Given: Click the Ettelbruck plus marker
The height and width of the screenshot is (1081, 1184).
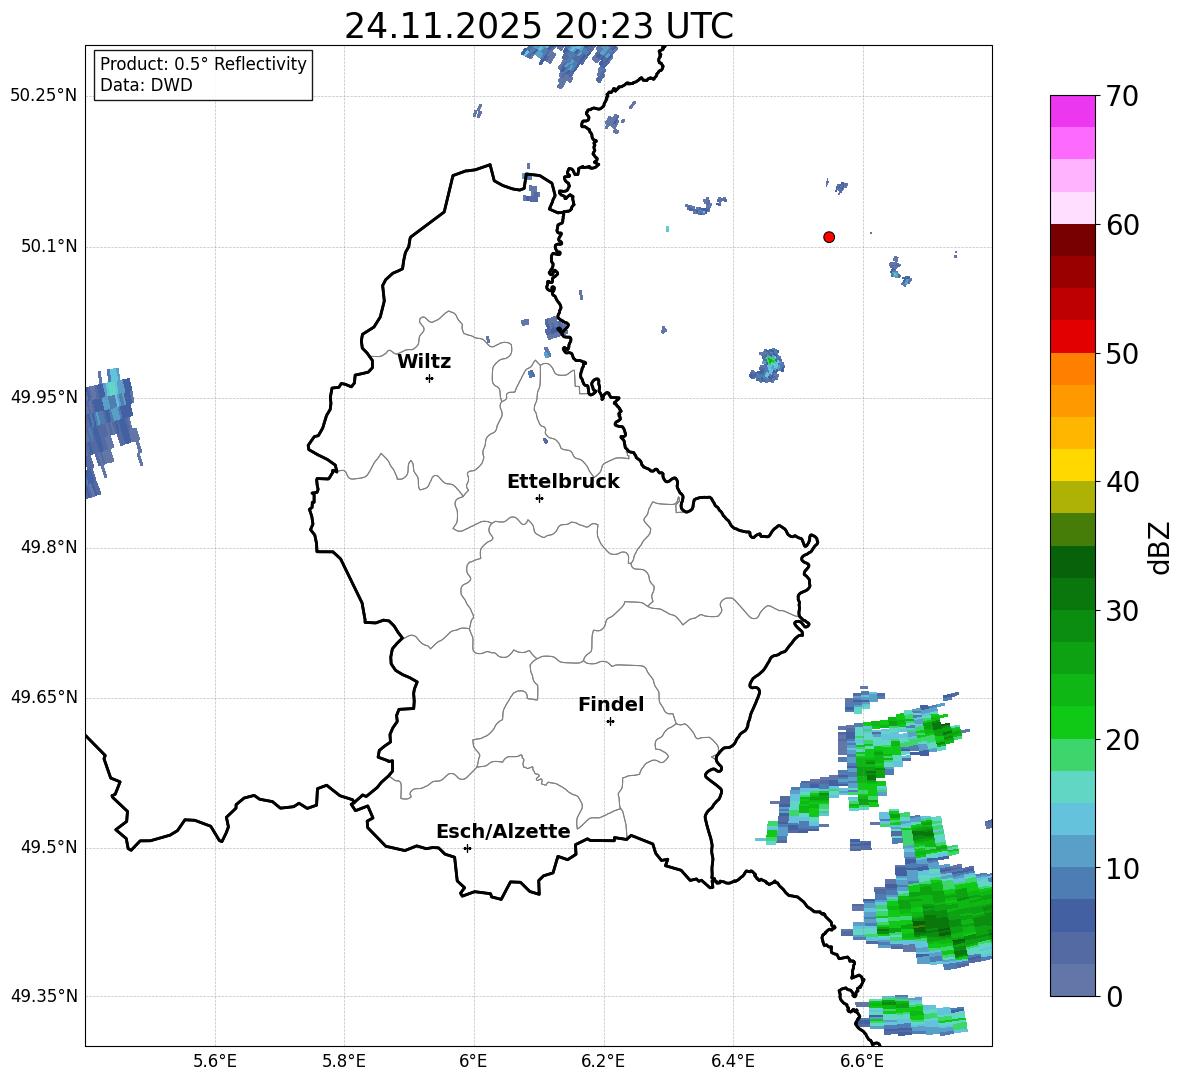Looking at the screenshot, I should coord(539,498).
